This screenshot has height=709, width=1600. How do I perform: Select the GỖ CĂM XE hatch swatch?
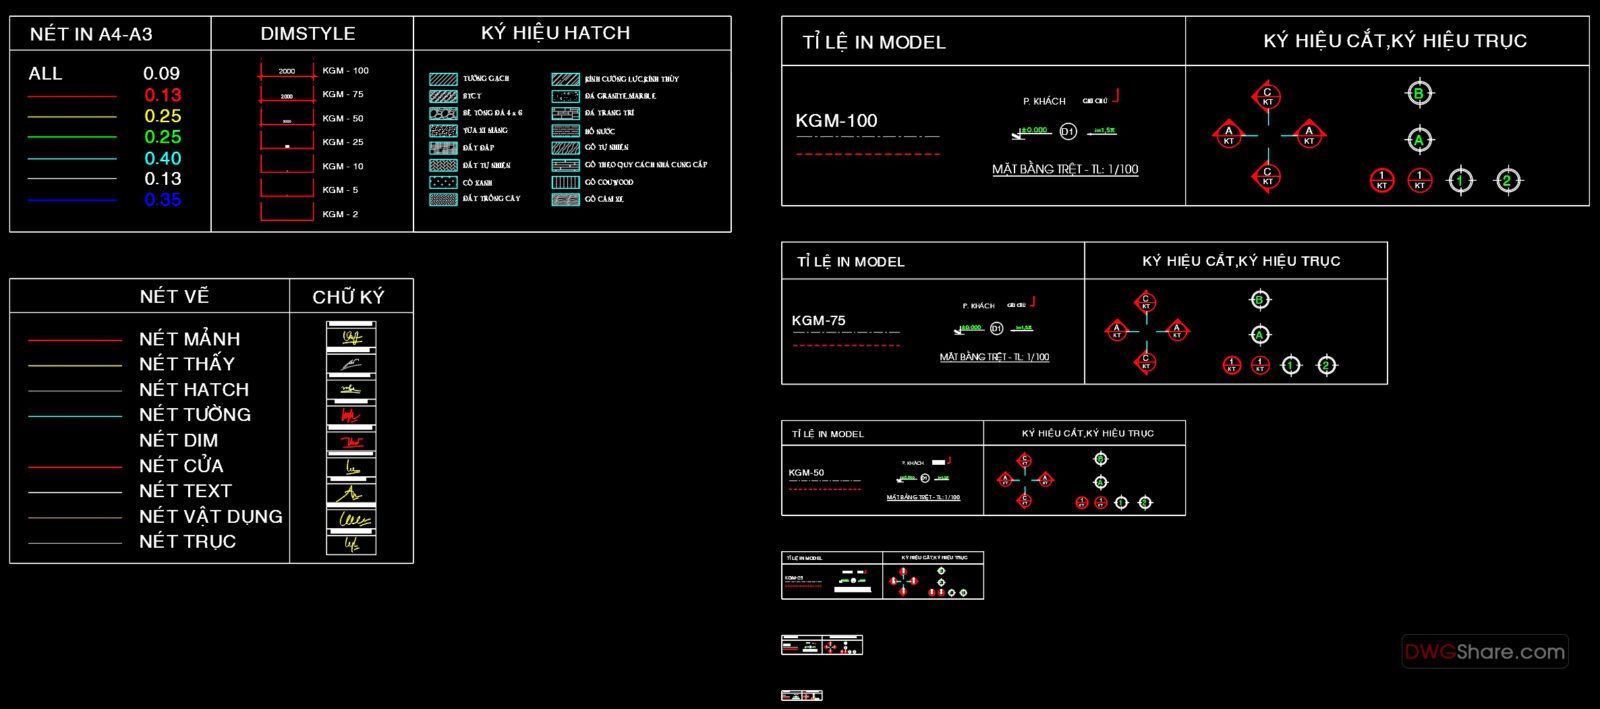(x=565, y=200)
